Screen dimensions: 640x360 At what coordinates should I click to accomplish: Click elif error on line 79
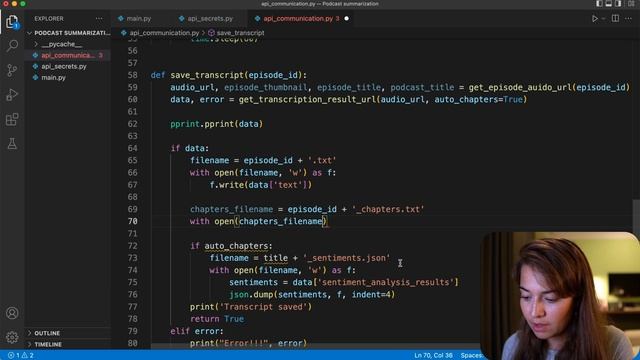click(x=197, y=331)
